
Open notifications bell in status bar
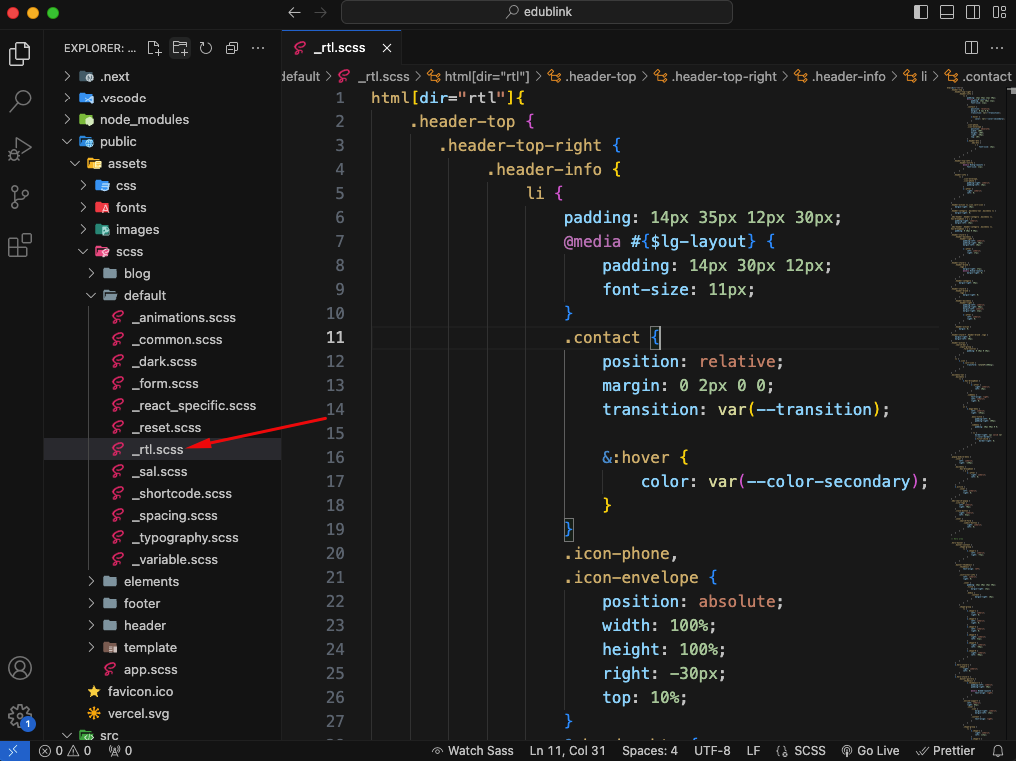[x=998, y=751]
